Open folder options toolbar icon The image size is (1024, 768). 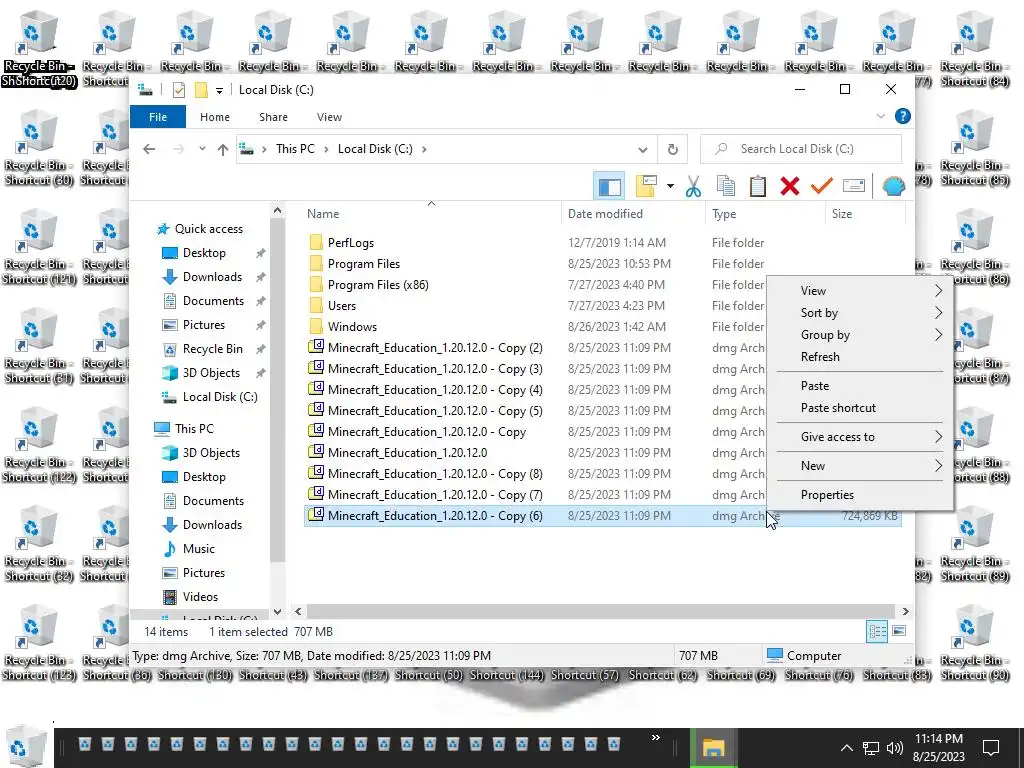645,187
